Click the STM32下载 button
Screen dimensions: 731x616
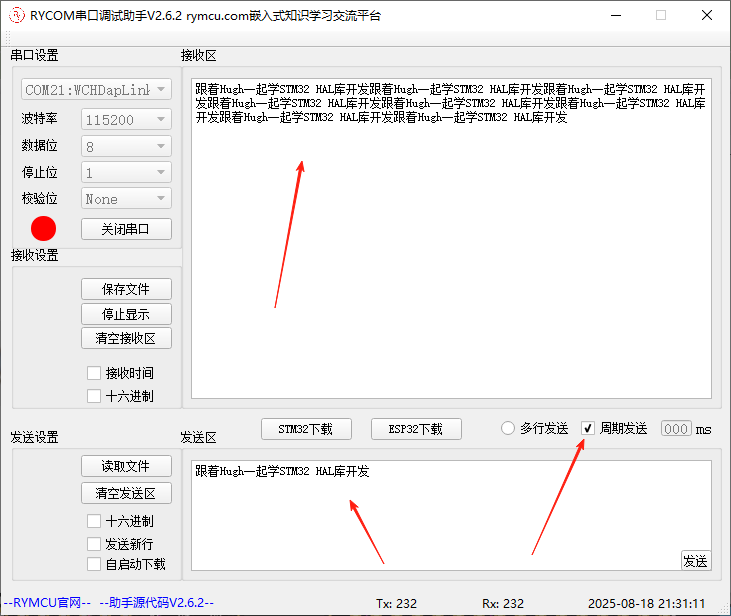pos(305,429)
